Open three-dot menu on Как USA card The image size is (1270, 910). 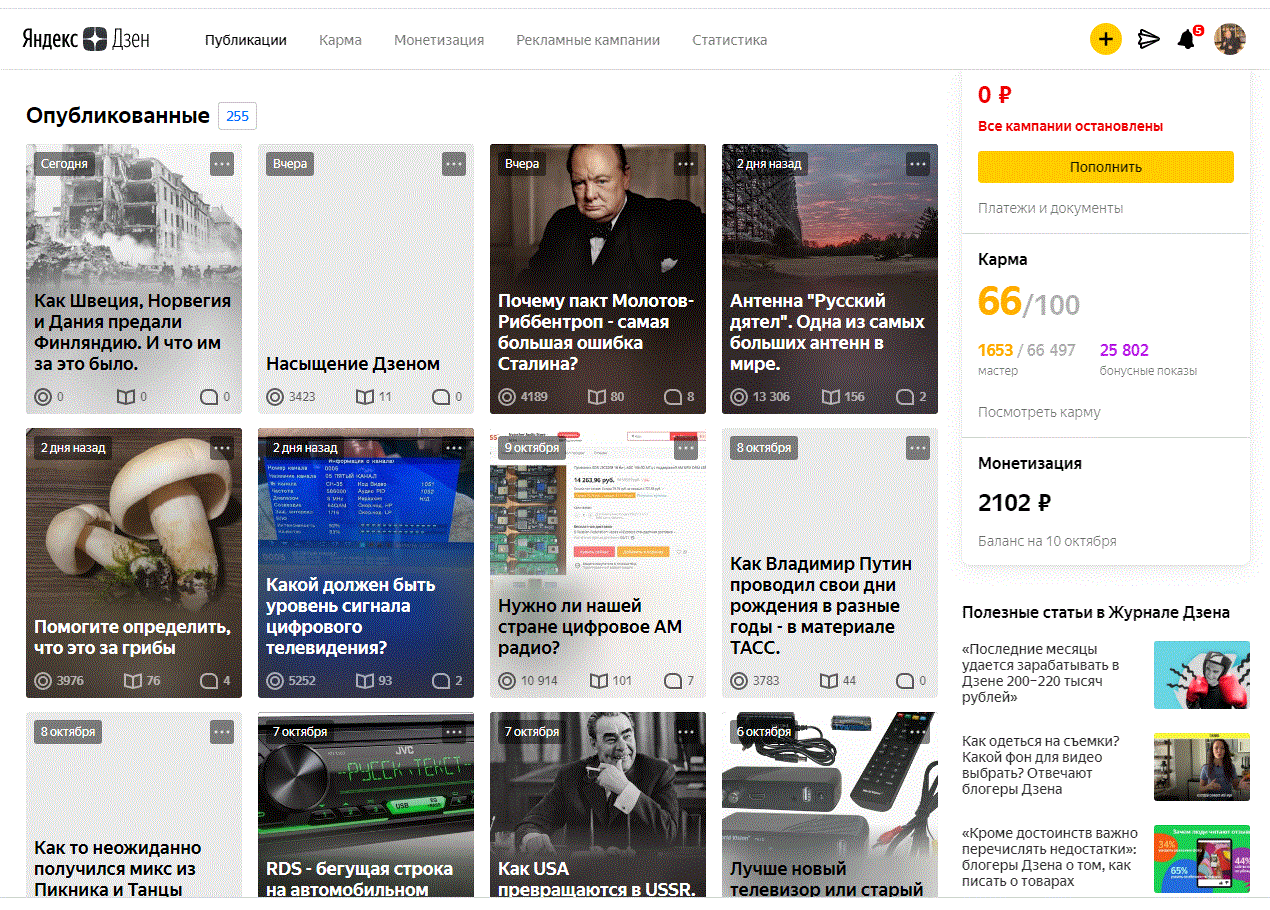coord(686,731)
